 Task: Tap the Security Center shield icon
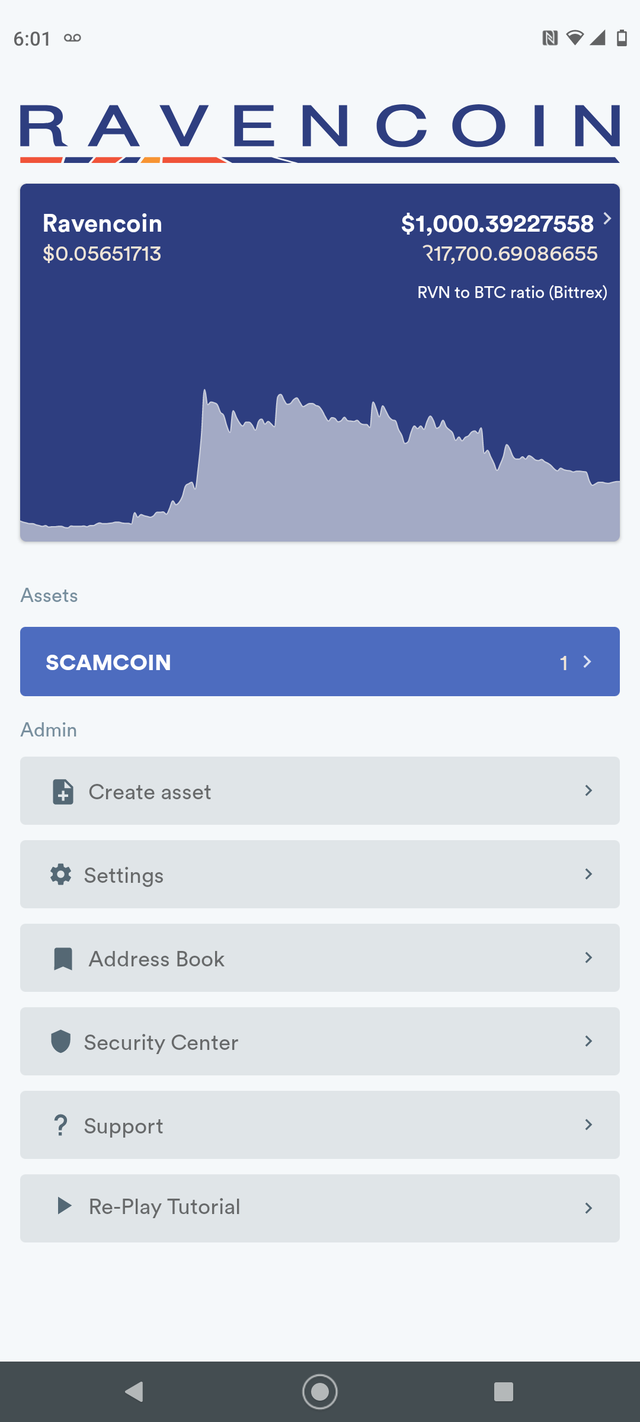[61, 1042]
